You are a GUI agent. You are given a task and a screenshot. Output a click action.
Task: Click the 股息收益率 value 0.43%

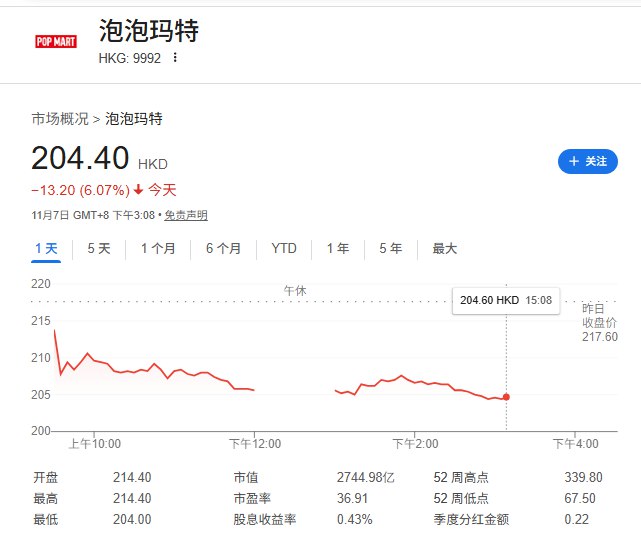[x=354, y=519]
